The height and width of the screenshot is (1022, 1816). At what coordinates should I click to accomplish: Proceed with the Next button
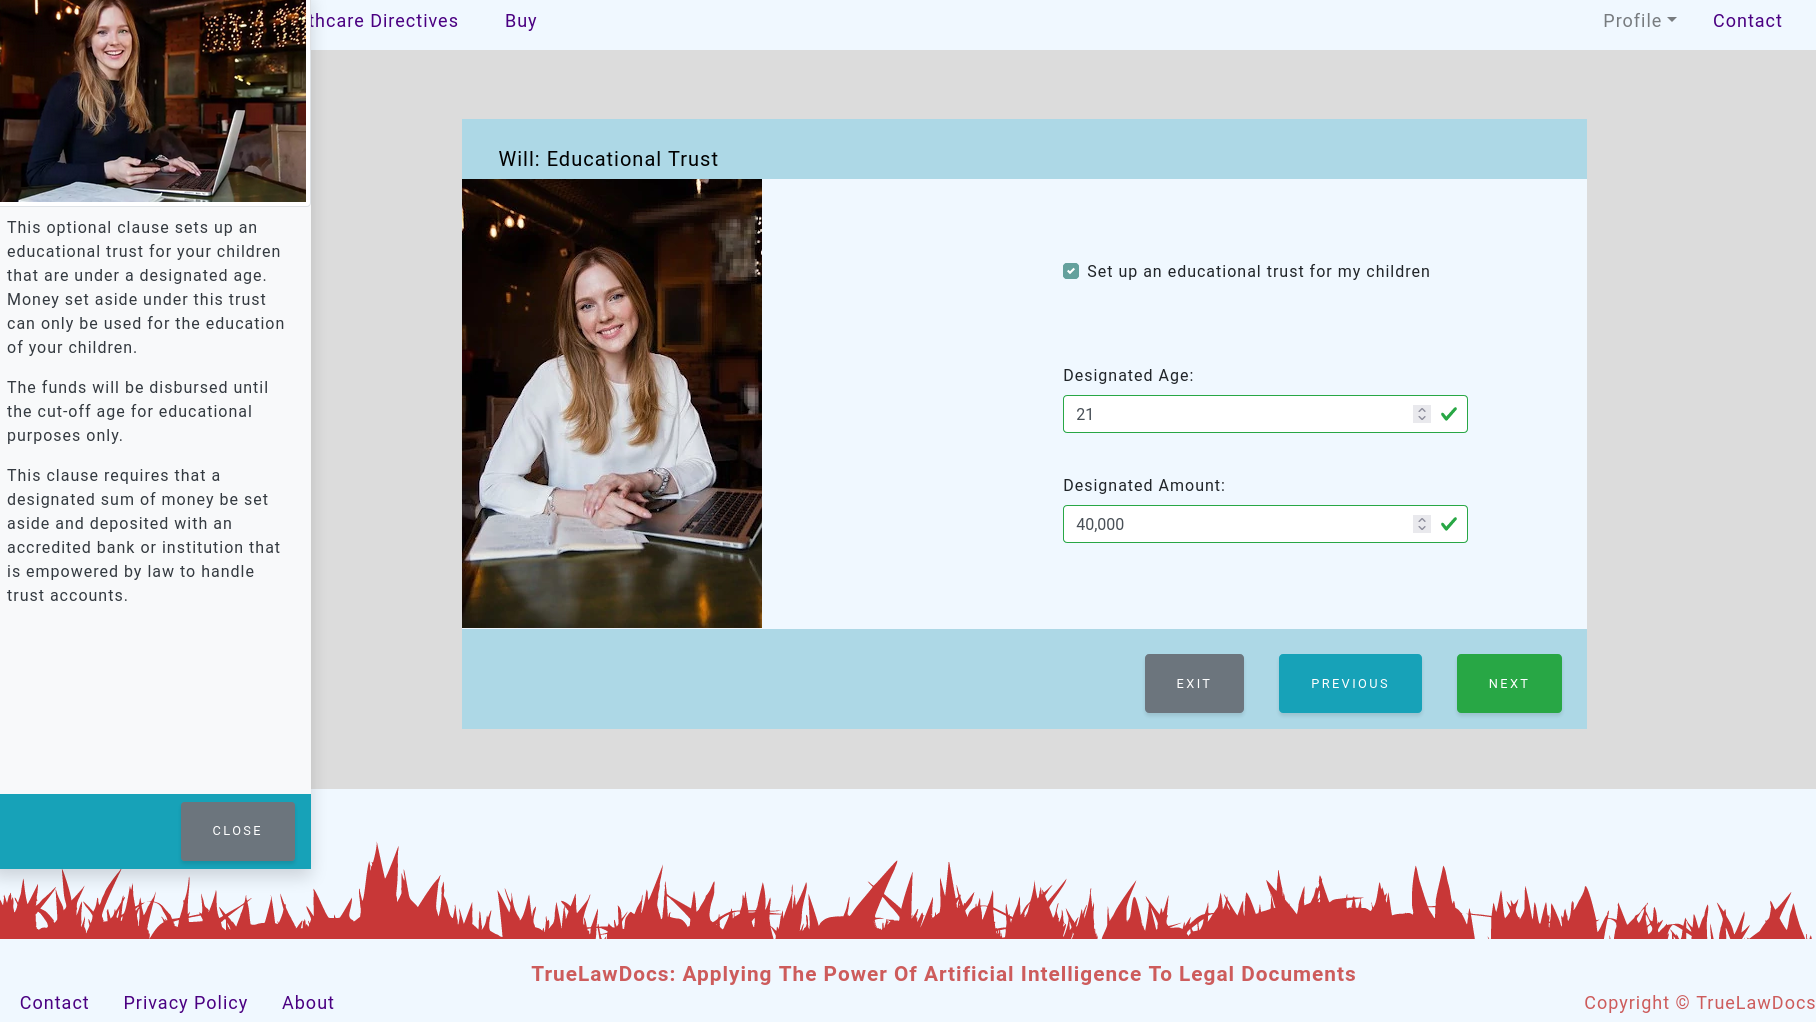(1509, 684)
